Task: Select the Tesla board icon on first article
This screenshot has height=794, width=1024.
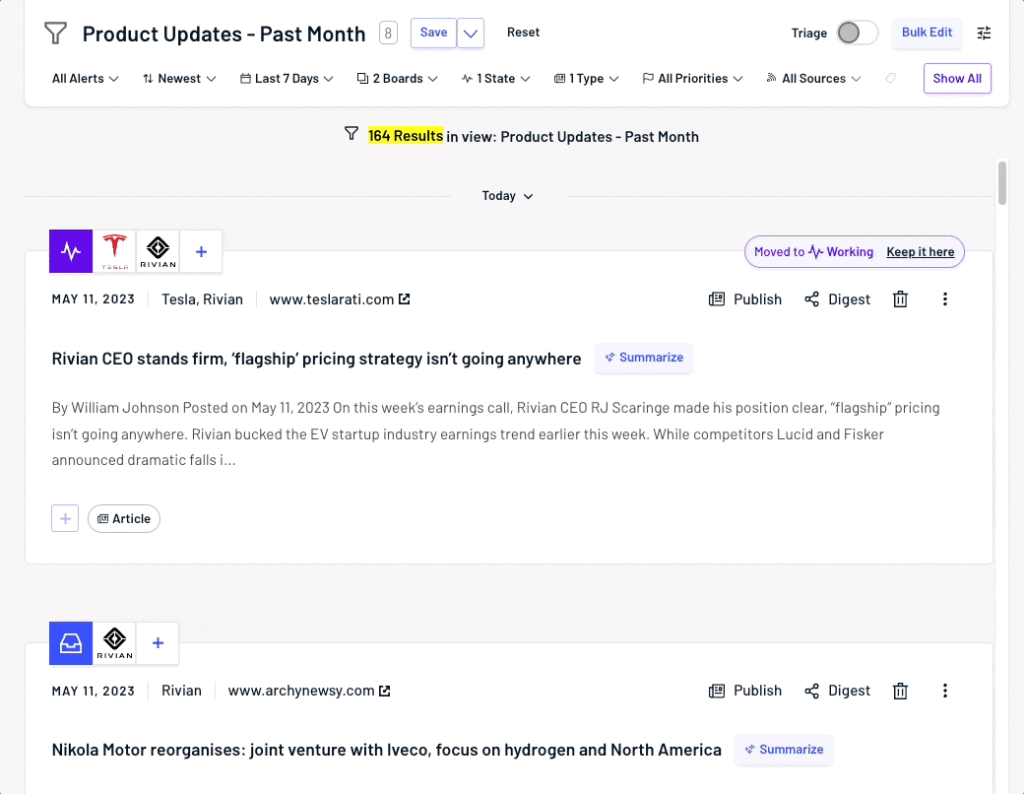Action: coord(114,251)
